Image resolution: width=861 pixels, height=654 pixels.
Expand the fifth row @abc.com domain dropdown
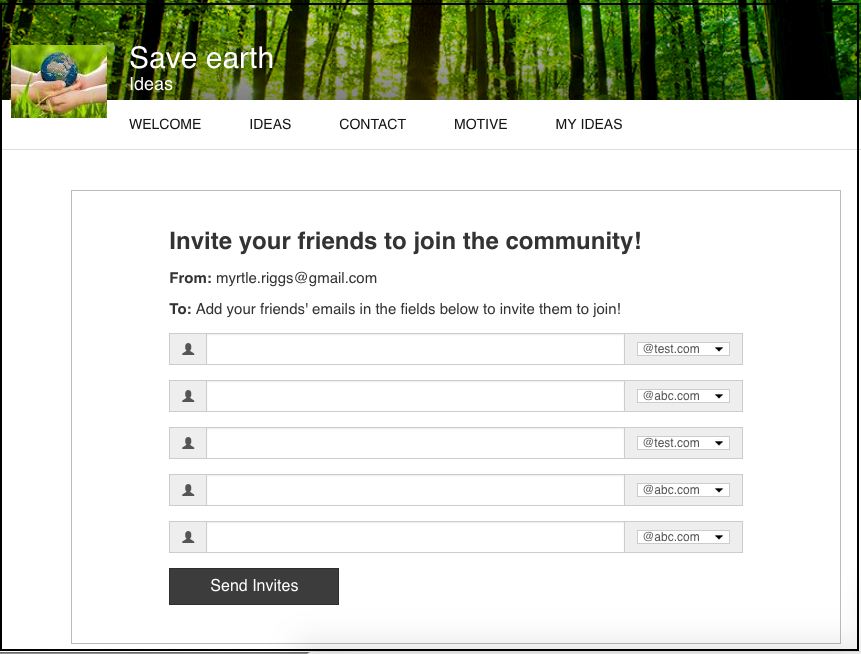(x=683, y=536)
